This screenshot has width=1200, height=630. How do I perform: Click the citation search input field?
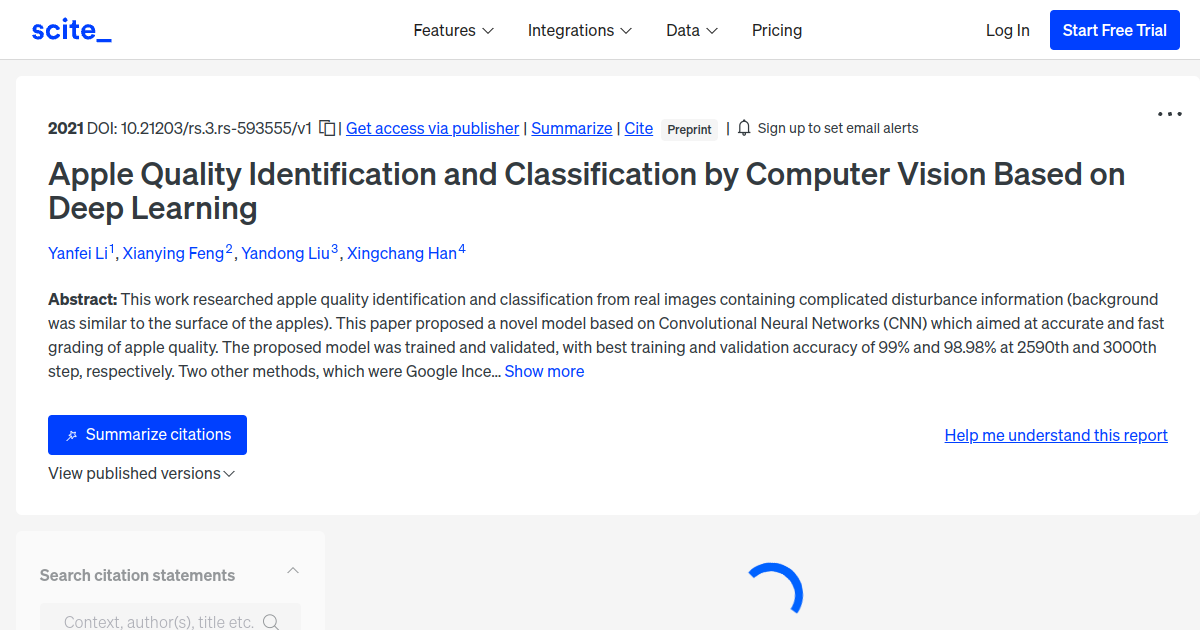[x=160, y=621]
